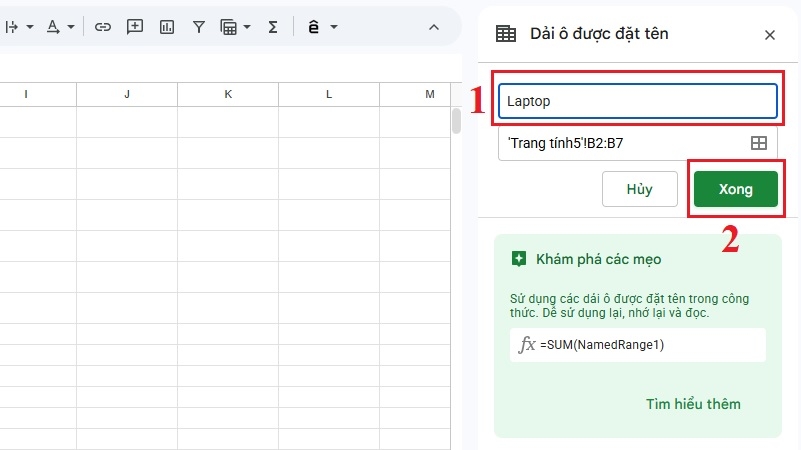Open the filter views dropdown arrow
Viewport: 801px width, 450px height.
tap(247, 27)
